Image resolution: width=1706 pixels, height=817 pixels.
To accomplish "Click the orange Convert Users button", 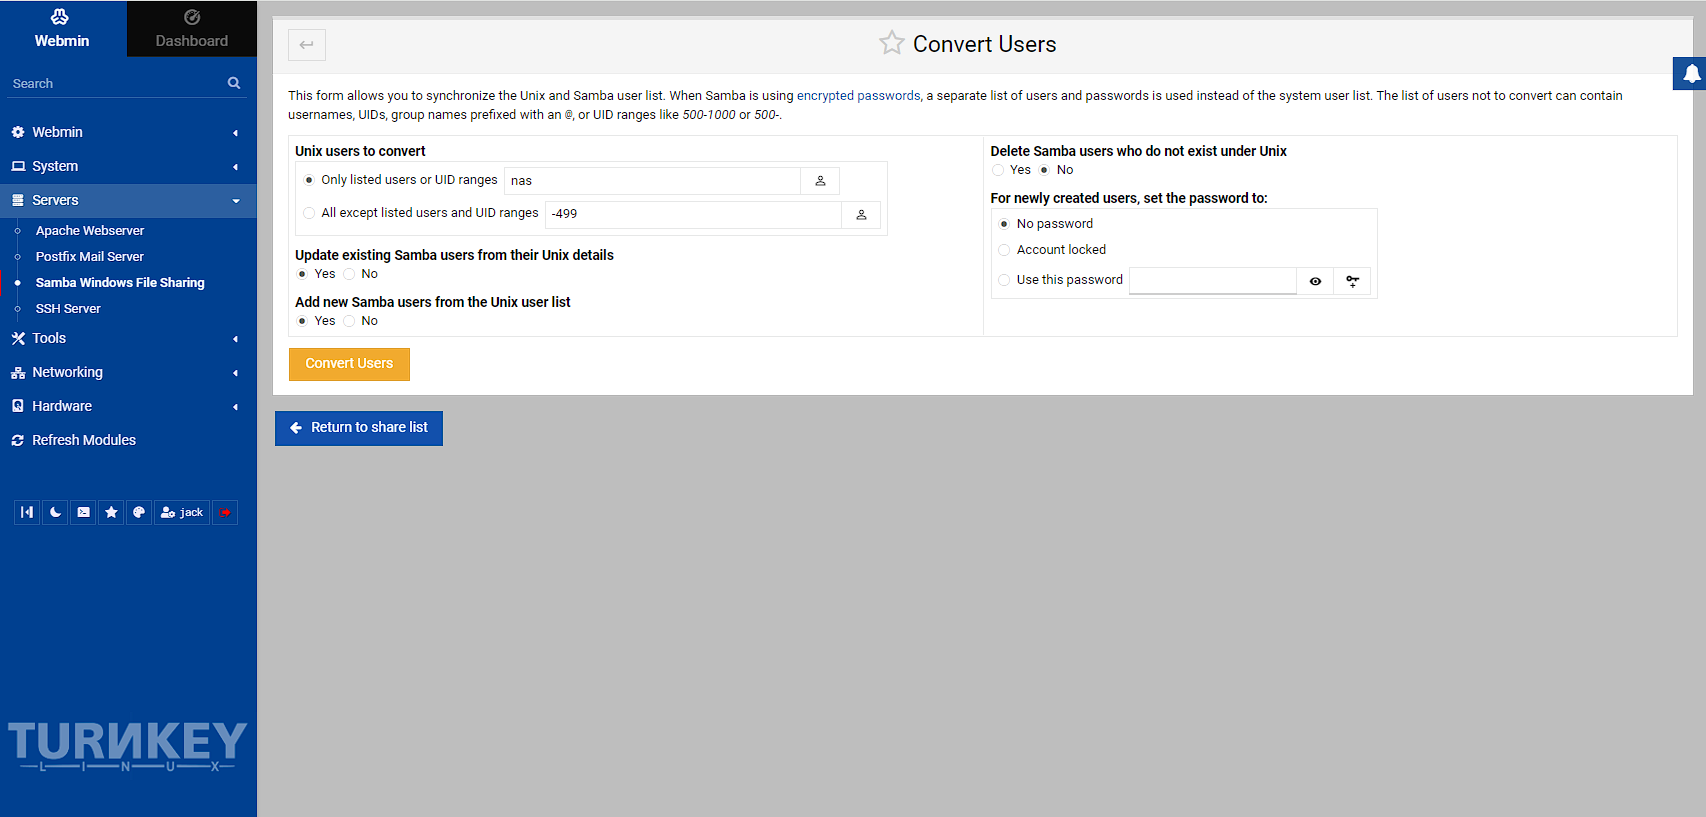I will pos(349,364).
